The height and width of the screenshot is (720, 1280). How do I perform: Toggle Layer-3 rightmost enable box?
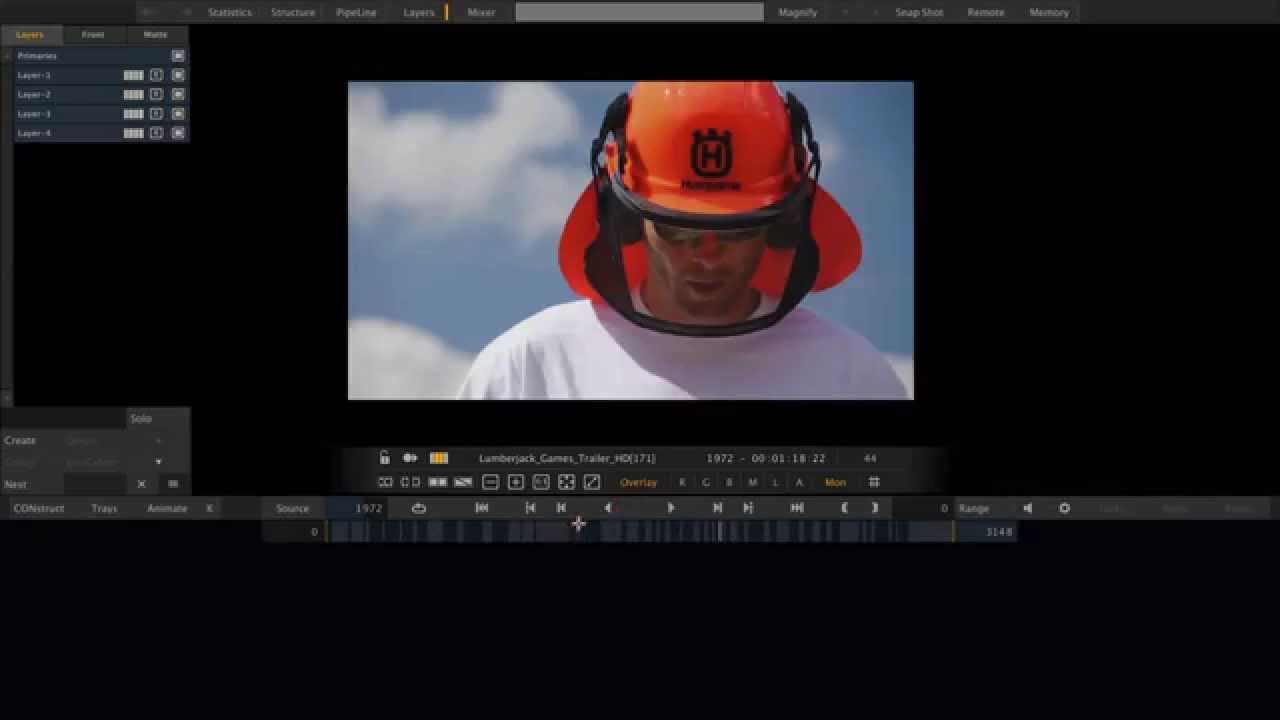point(178,114)
